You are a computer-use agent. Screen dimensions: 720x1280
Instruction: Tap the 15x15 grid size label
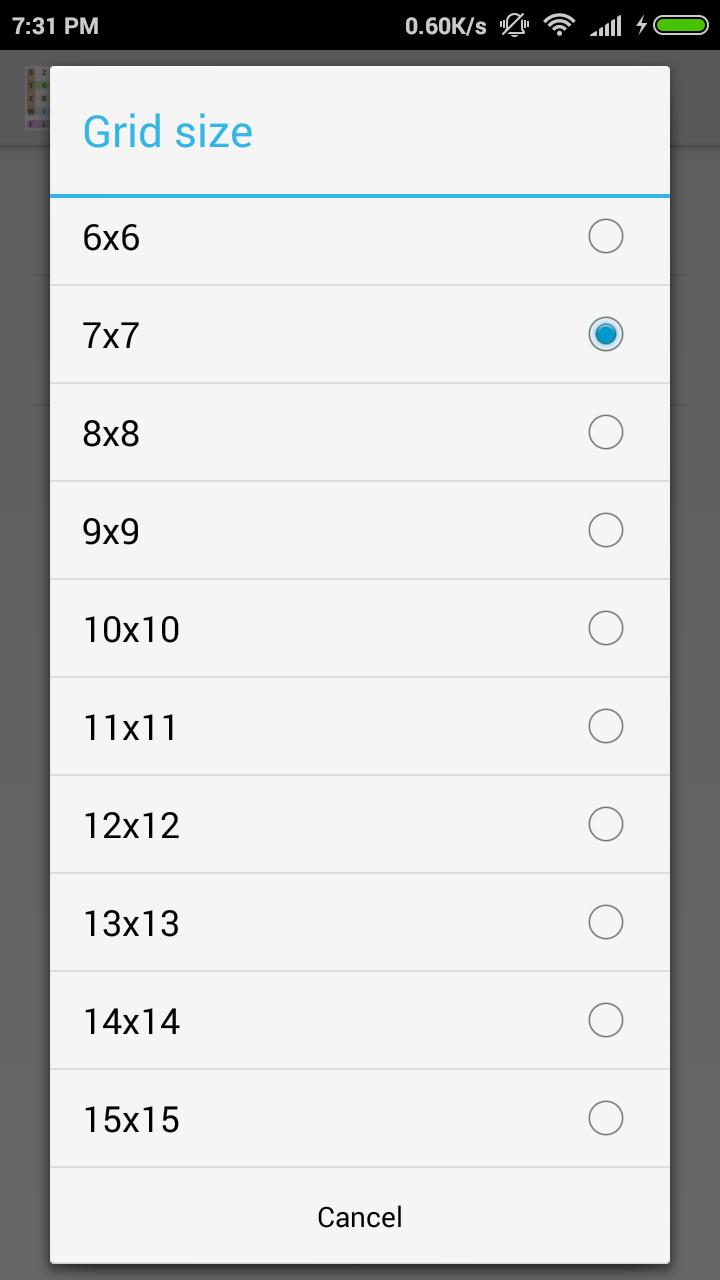coord(131,1120)
